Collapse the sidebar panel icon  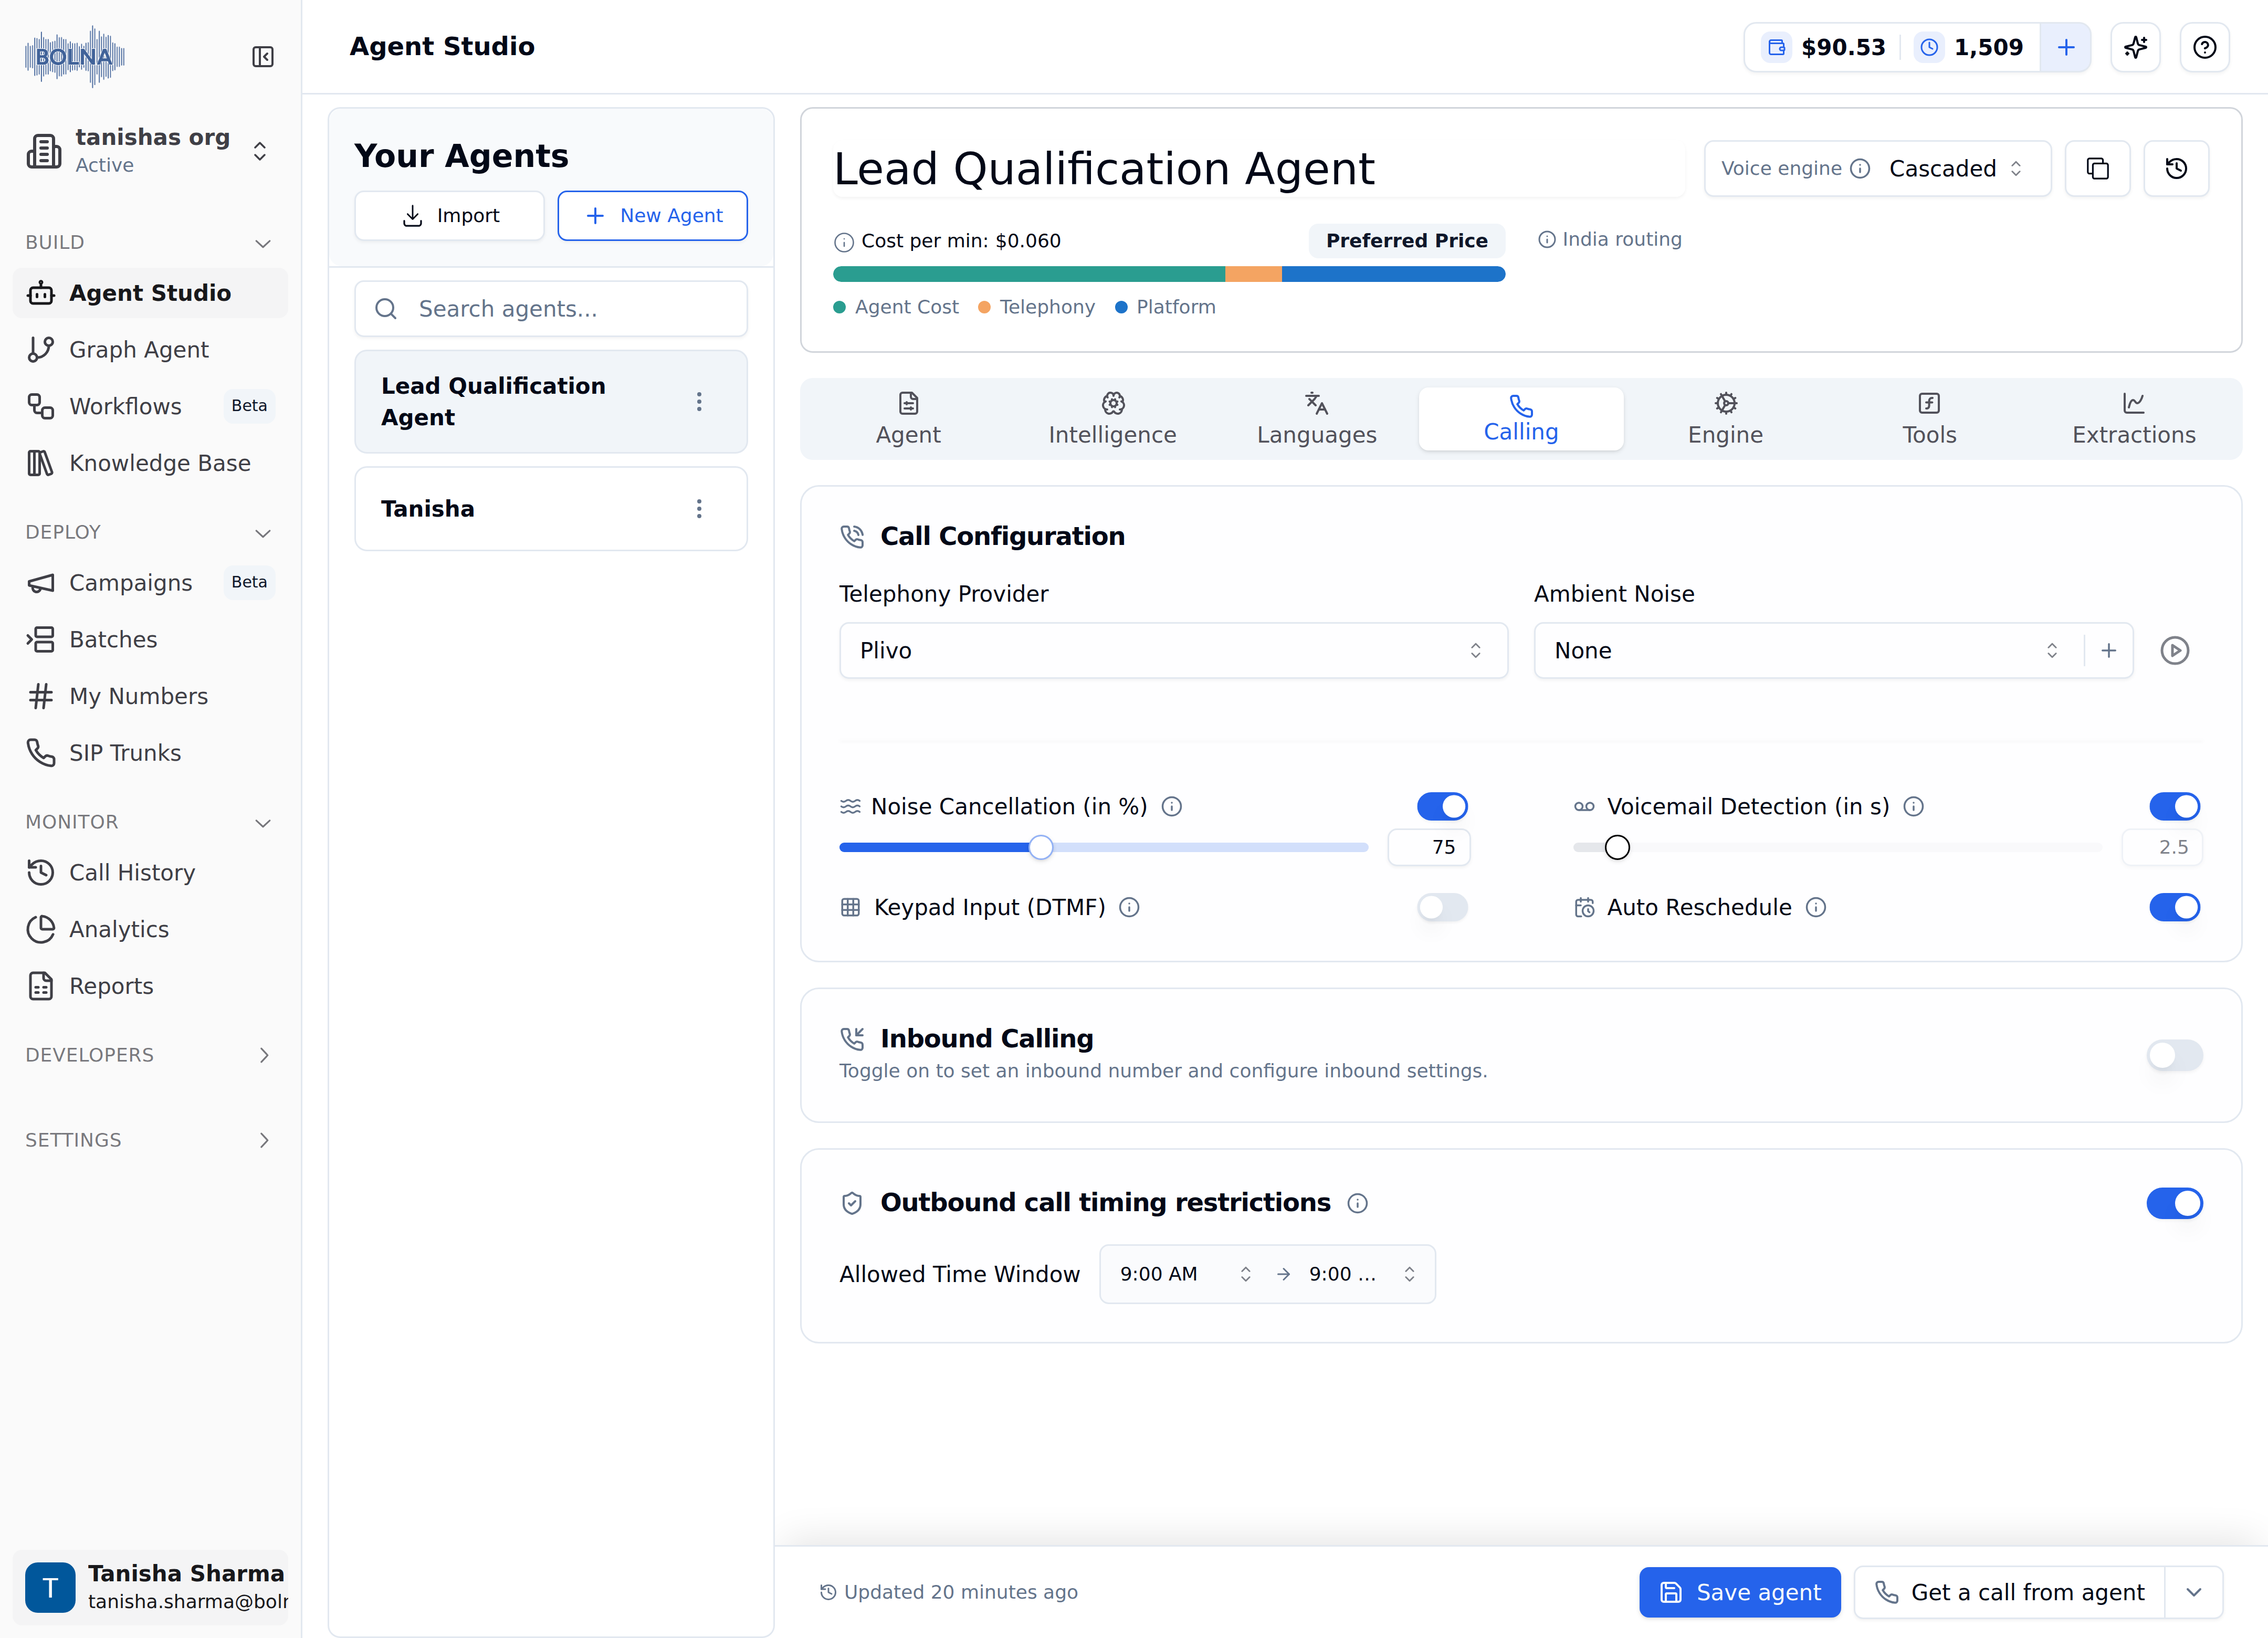click(x=263, y=57)
